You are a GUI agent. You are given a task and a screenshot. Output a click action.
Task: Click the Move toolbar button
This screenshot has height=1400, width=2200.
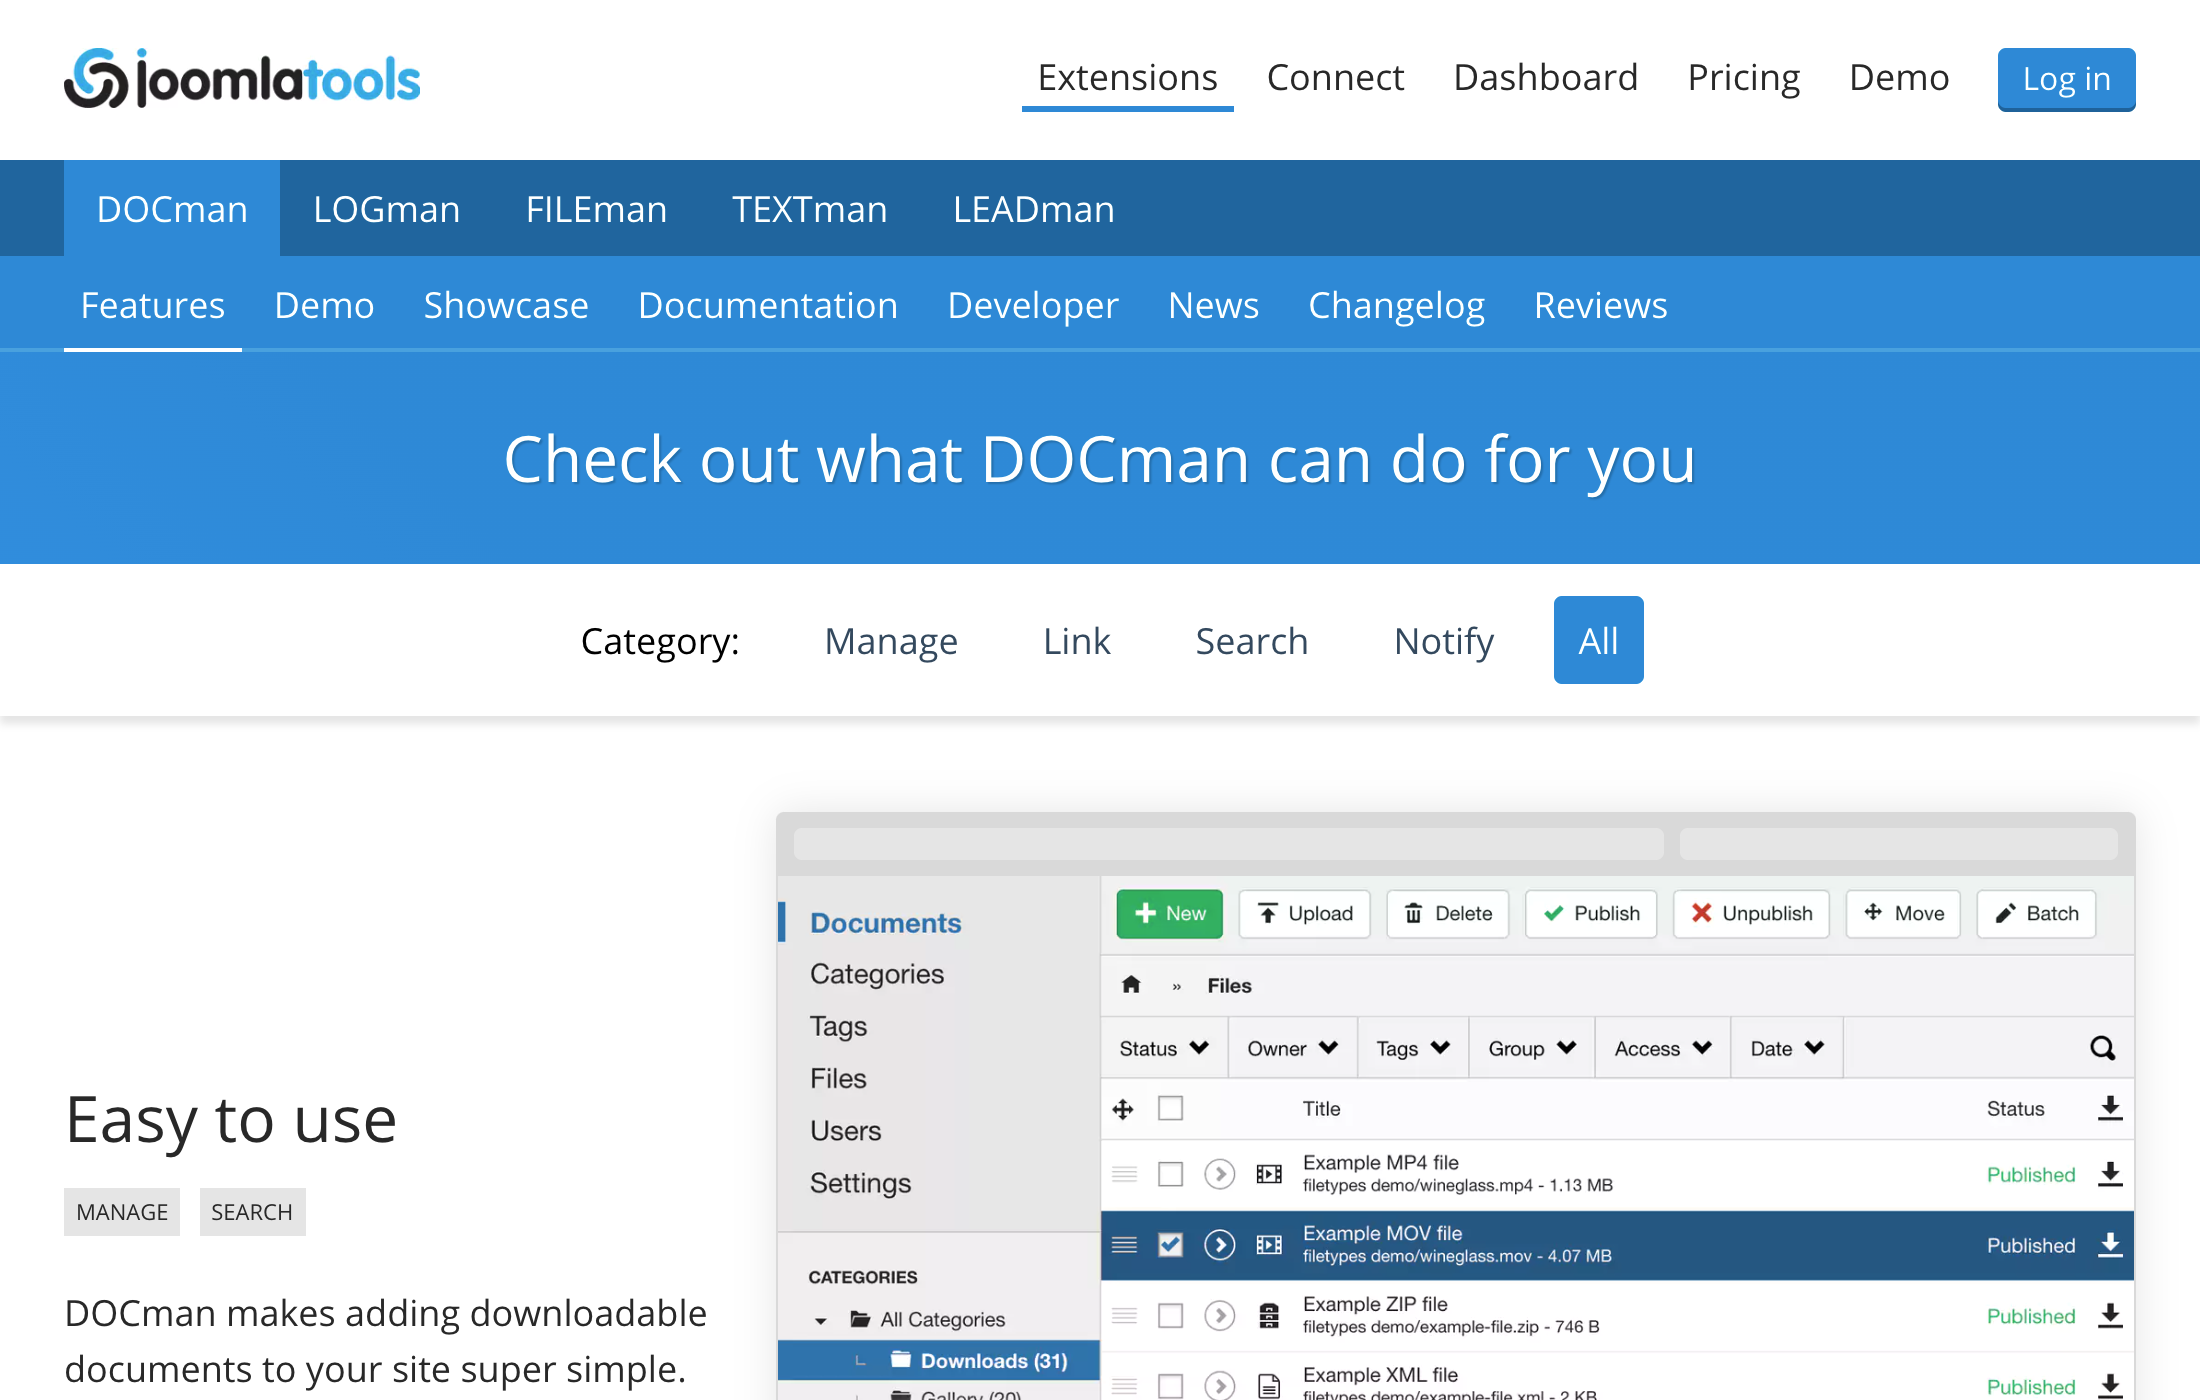[1903, 913]
